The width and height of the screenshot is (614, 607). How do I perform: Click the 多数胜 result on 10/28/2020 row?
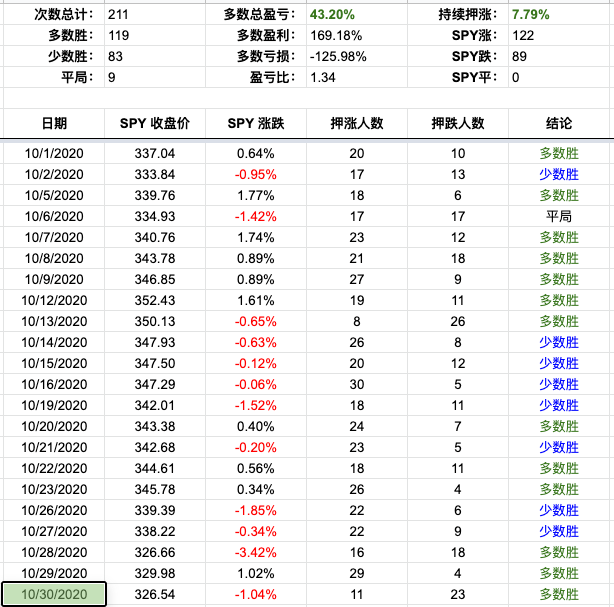coord(559,553)
